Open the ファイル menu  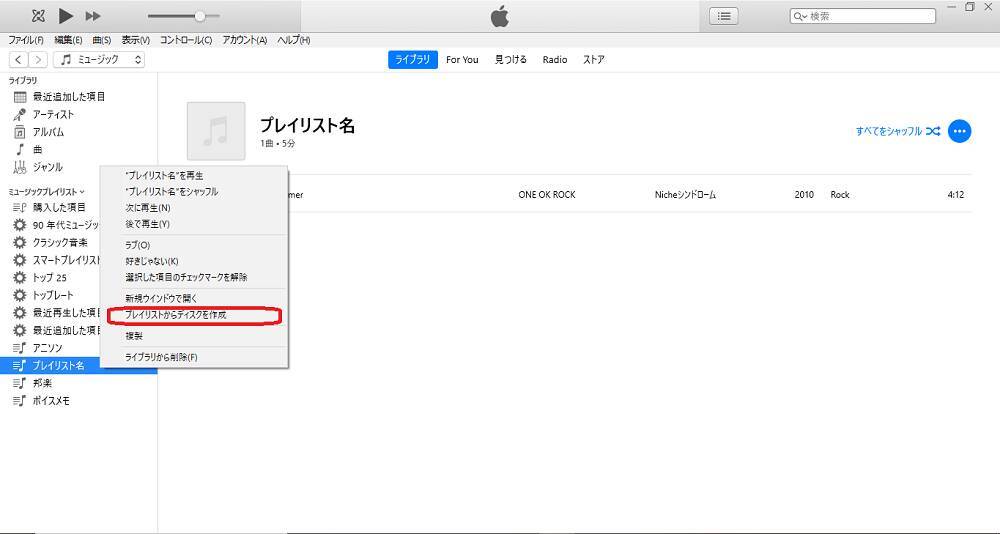(x=26, y=40)
